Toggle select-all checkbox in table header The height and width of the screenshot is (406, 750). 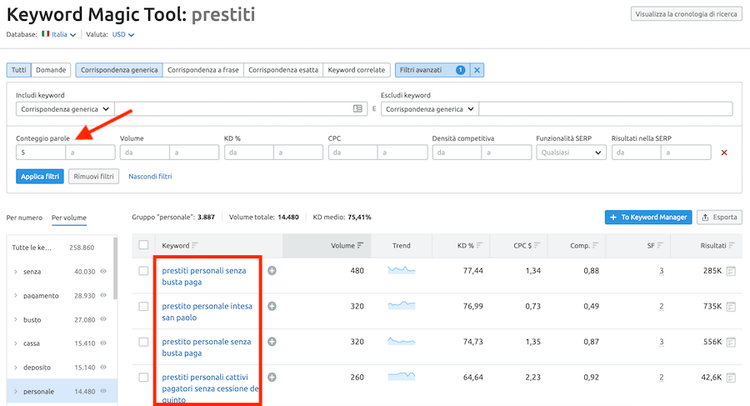click(x=143, y=245)
